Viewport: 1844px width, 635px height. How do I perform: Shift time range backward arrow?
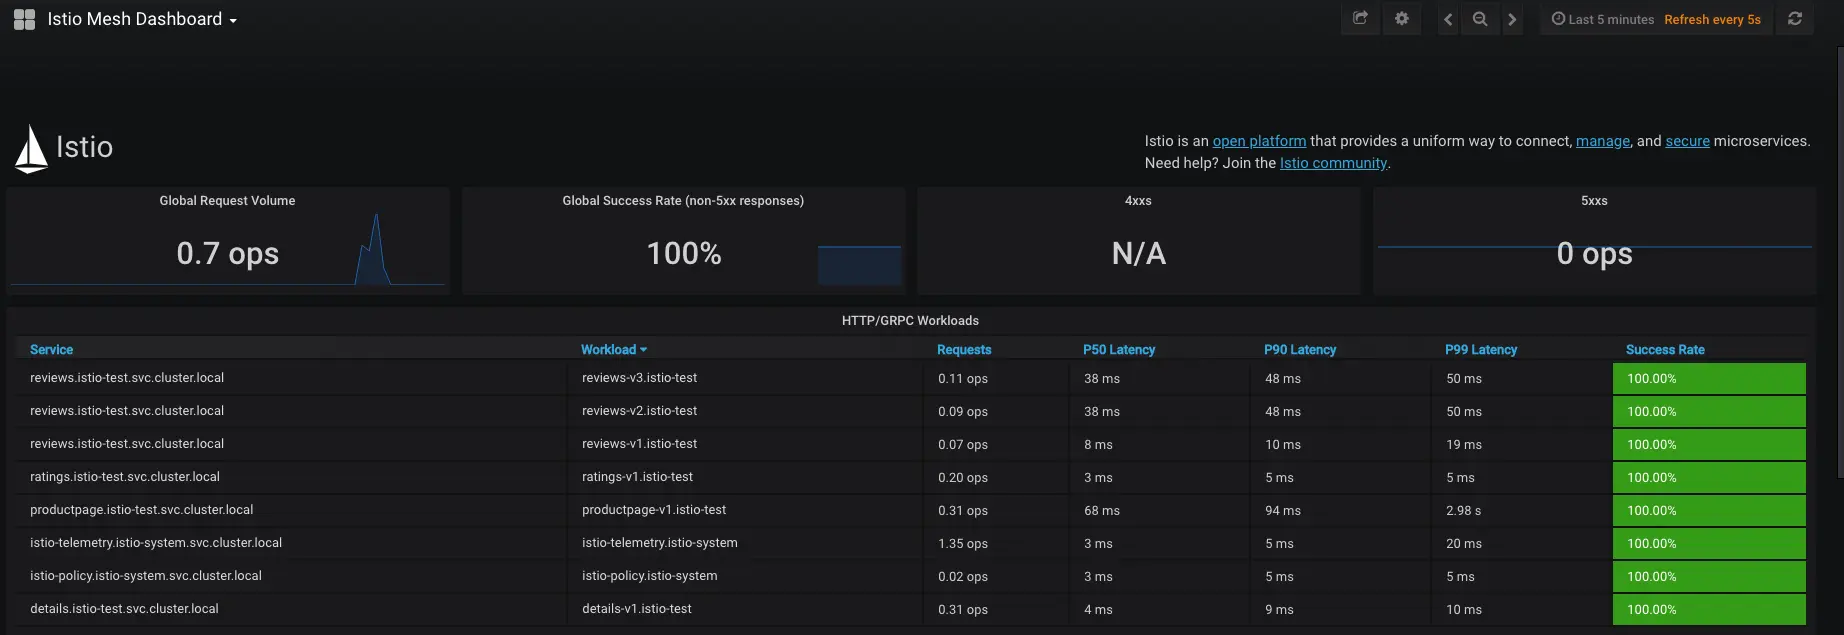click(1448, 19)
